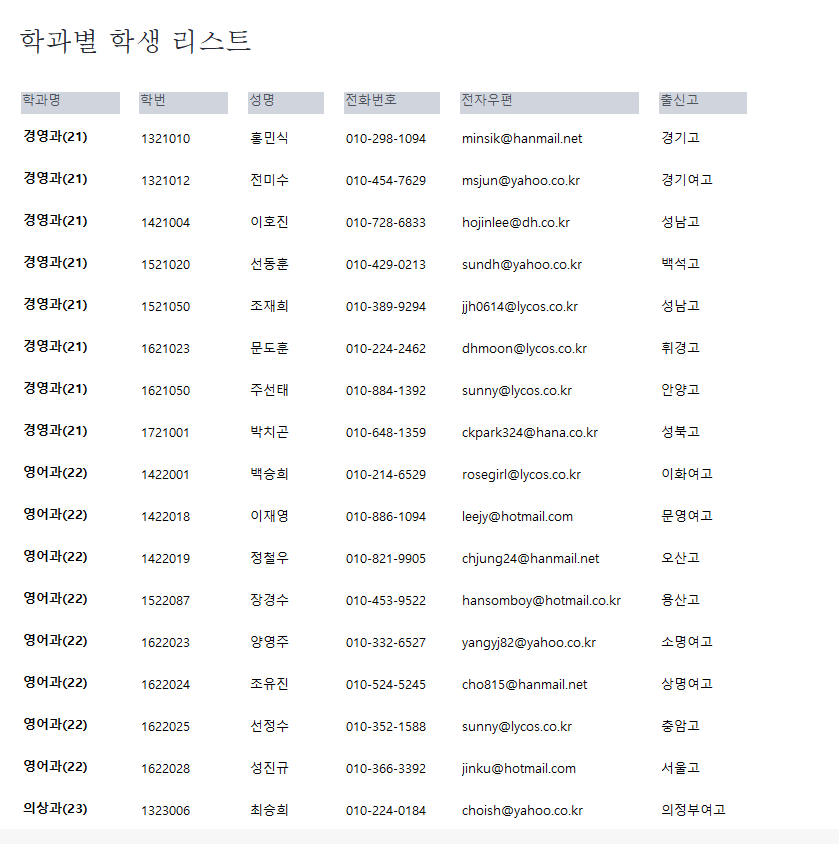839x844 pixels.
Task: Select email hansomboy@hotmail.co.kr
Action: point(541,601)
